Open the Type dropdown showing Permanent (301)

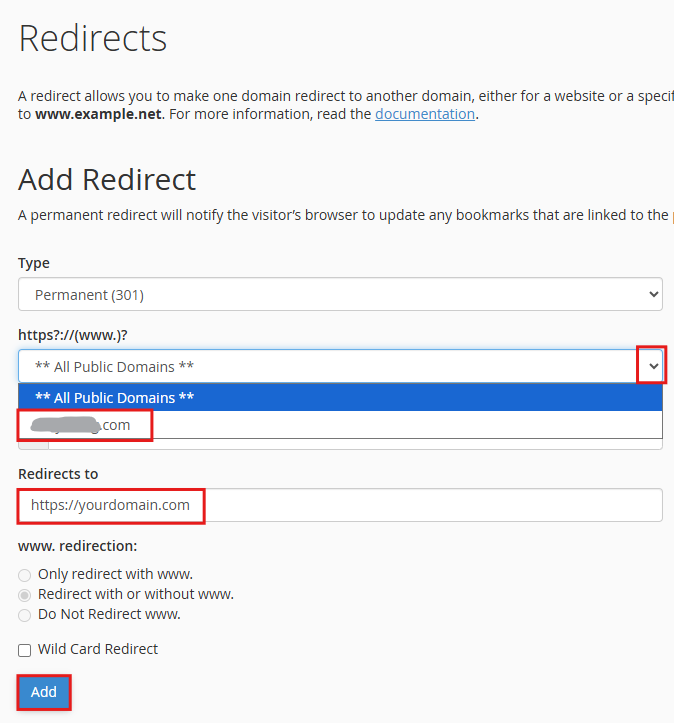[x=340, y=294]
